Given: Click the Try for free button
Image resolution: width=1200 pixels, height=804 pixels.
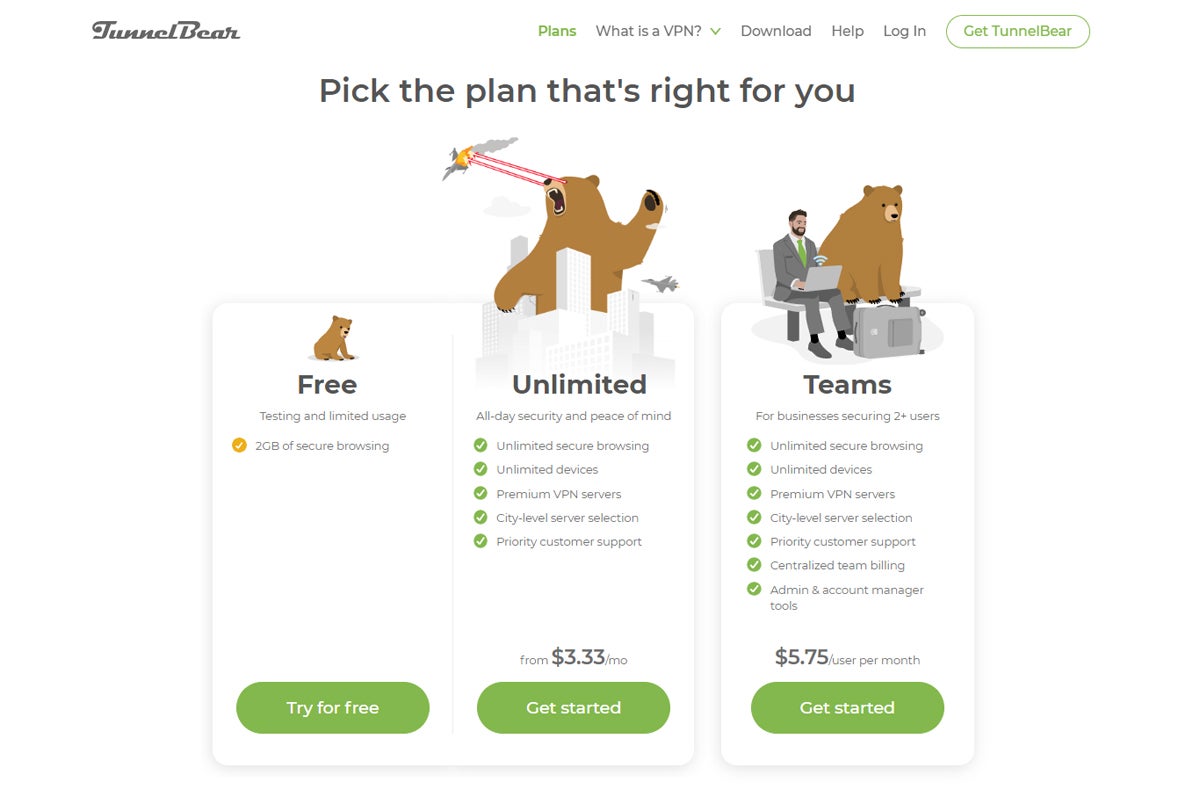Looking at the screenshot, I should coord(332,708).
